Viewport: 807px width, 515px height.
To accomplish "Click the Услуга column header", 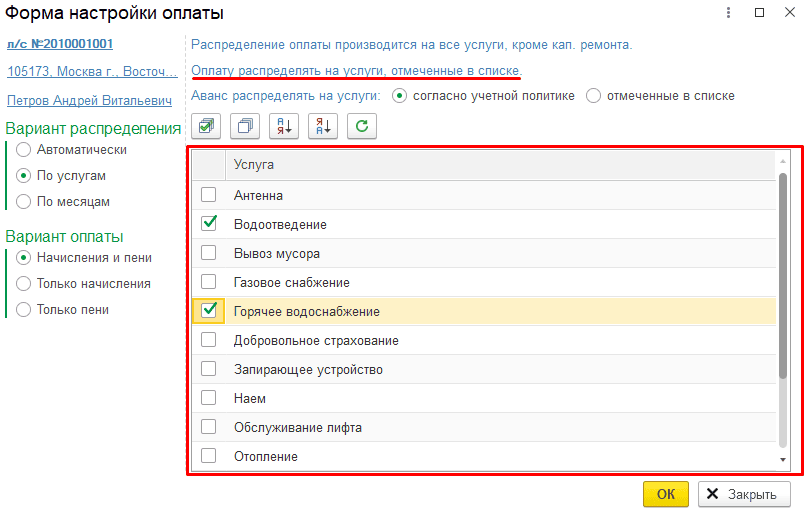I will click(500, 165).
